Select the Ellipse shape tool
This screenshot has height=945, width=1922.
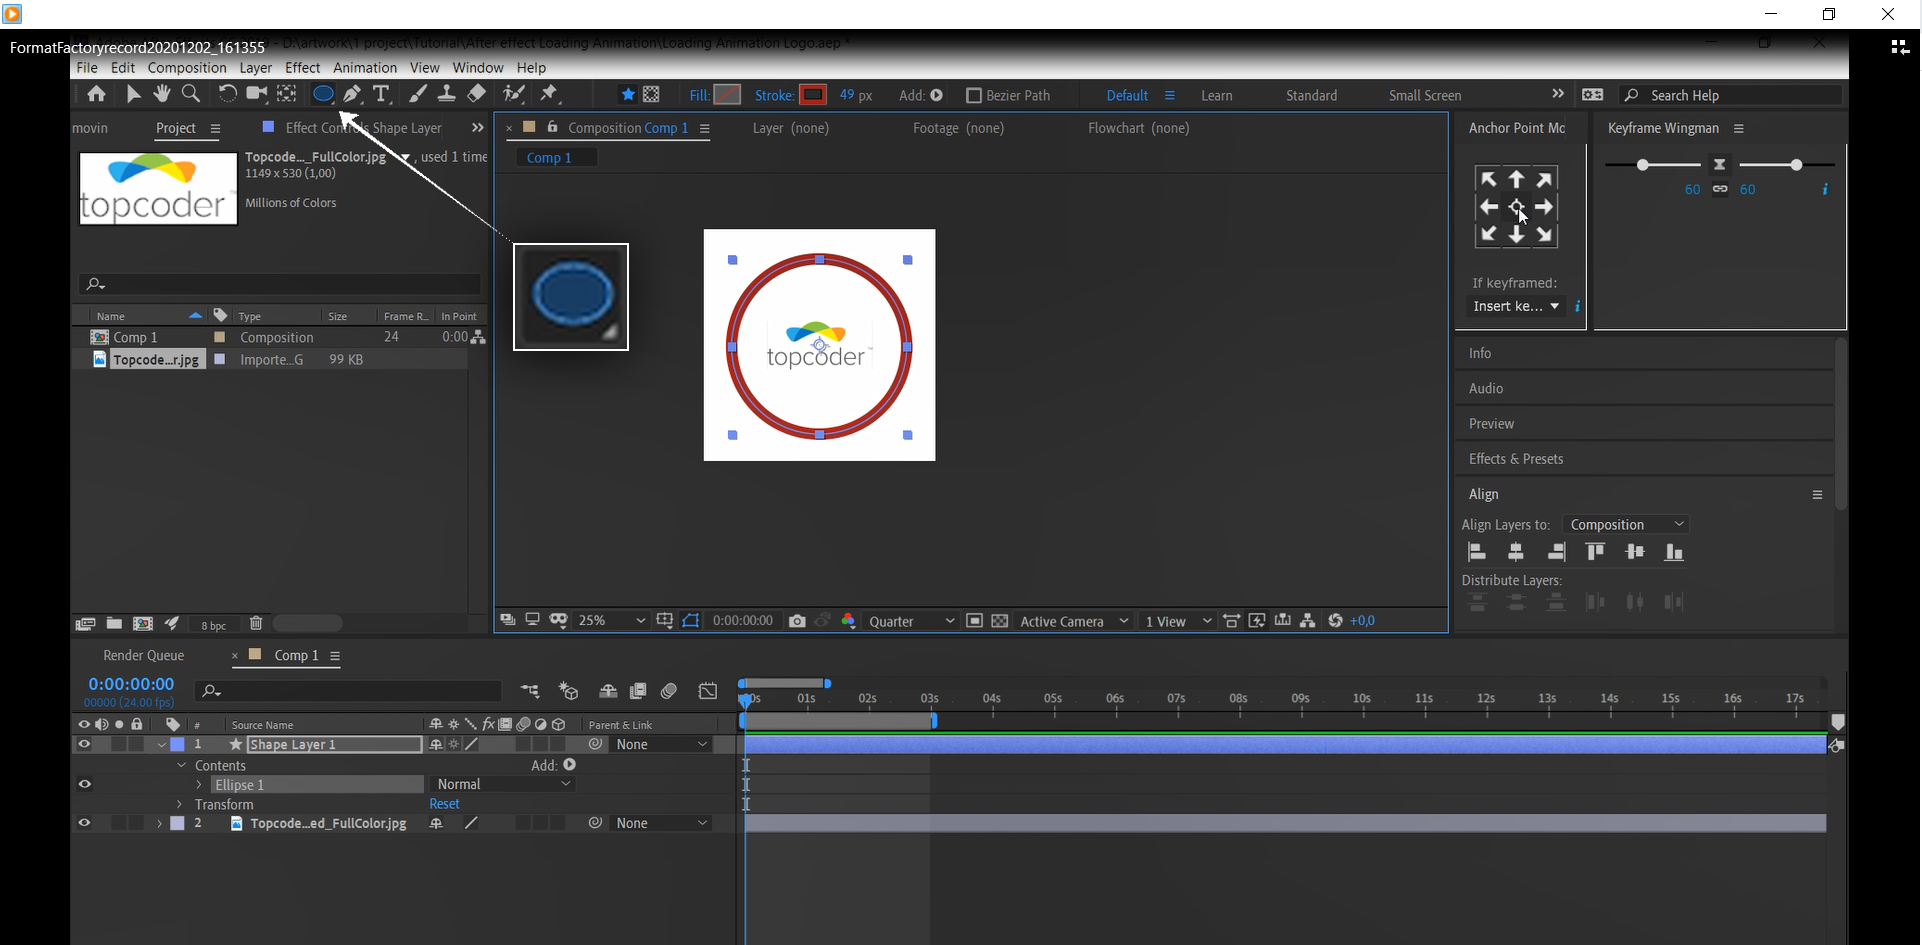point(322,94)
